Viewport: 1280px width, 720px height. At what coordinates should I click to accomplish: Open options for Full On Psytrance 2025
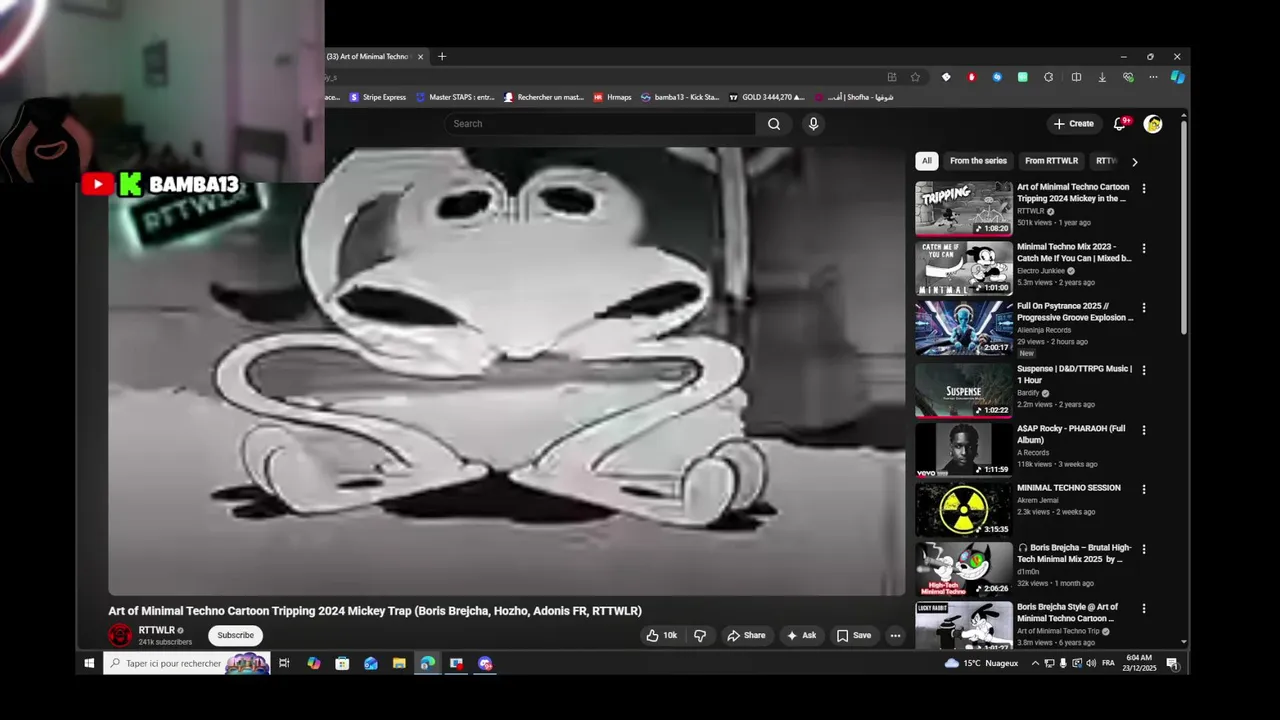pyautogui.click(x=1144, y=308)
